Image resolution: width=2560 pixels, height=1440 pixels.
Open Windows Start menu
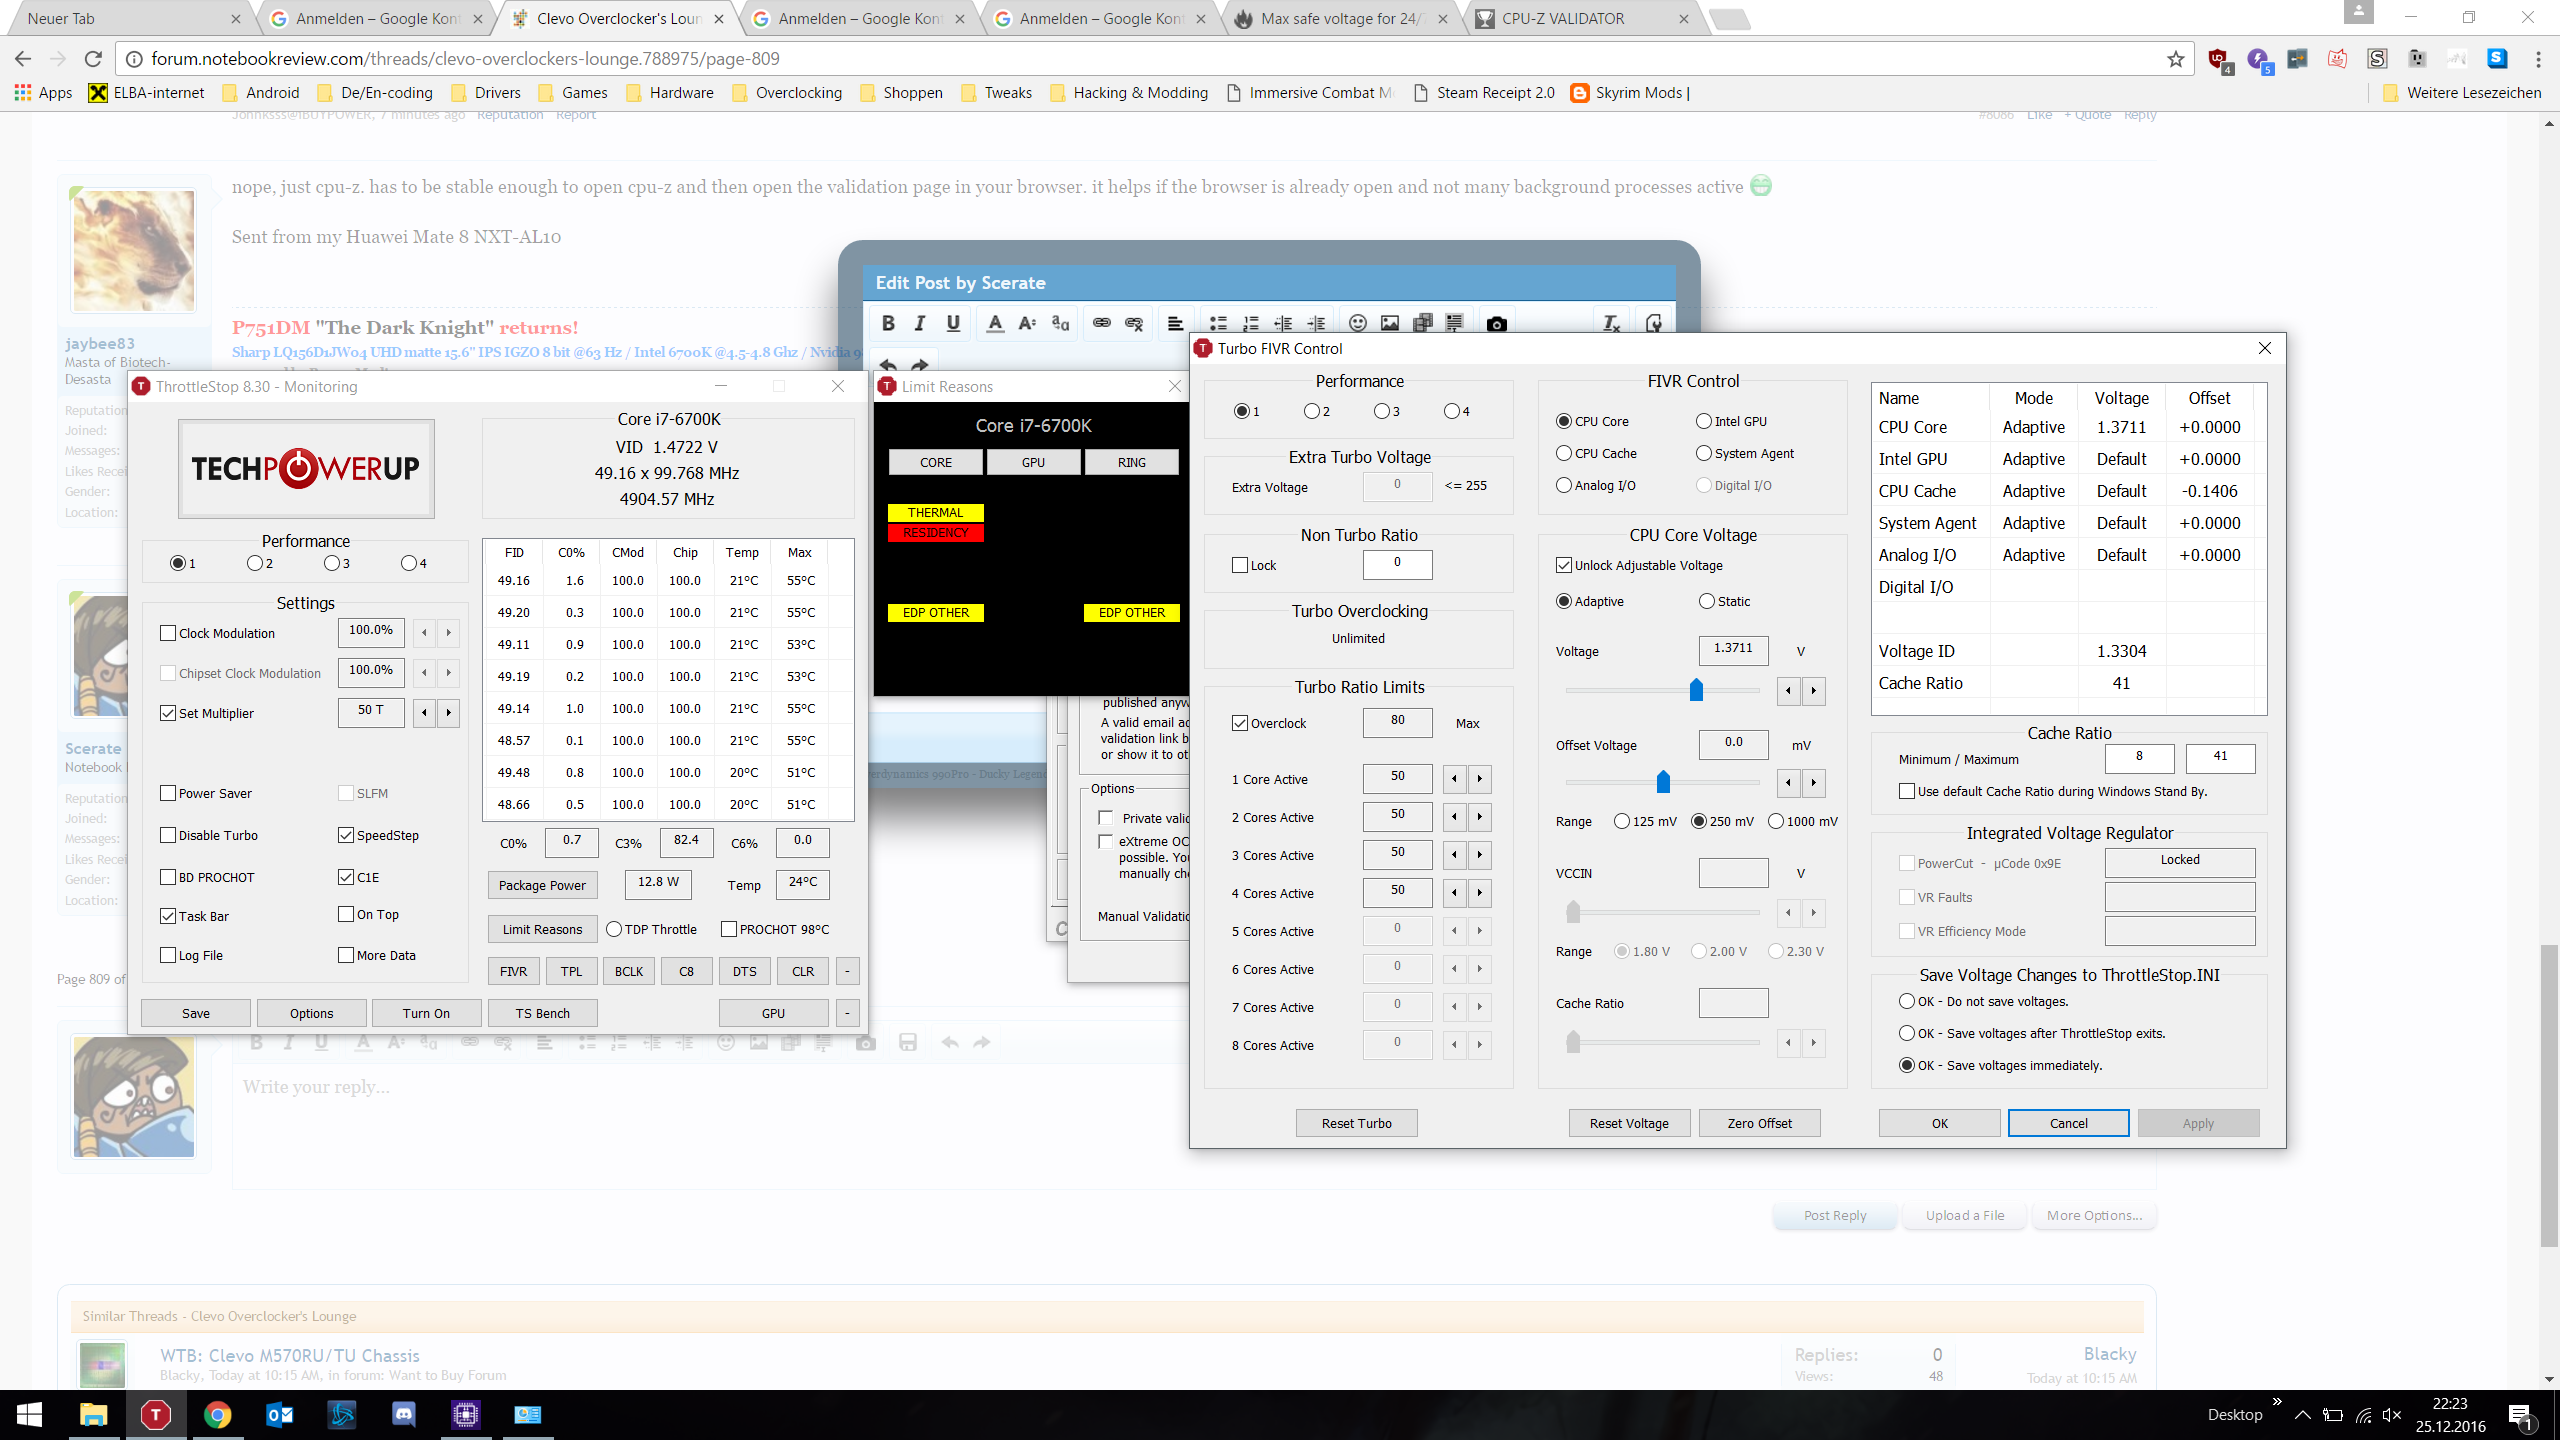tap(30, 1414)
